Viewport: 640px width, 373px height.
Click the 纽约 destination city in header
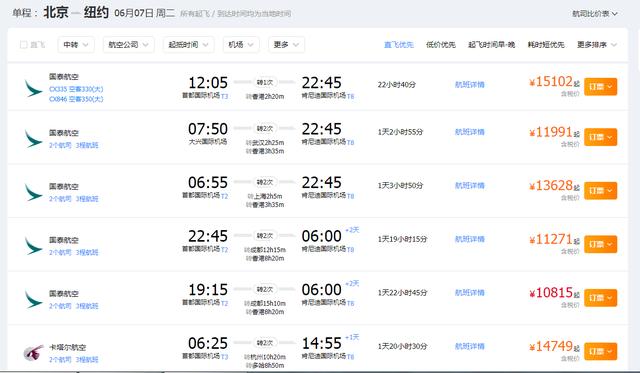[x=96, y=12]
